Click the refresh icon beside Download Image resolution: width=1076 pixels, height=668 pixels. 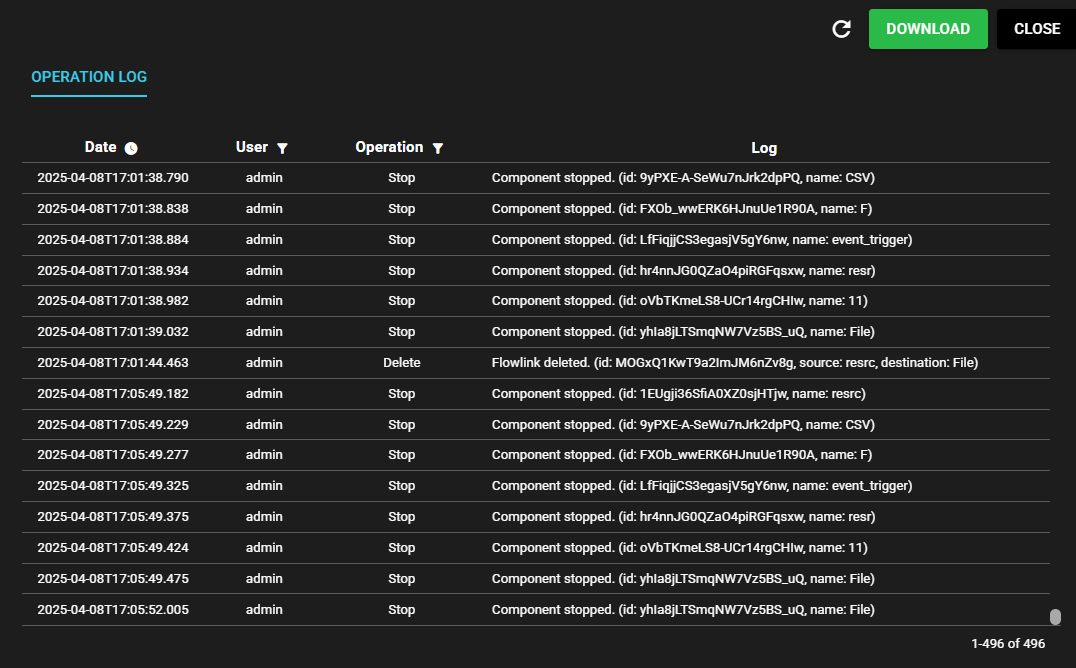pos(842,29)
